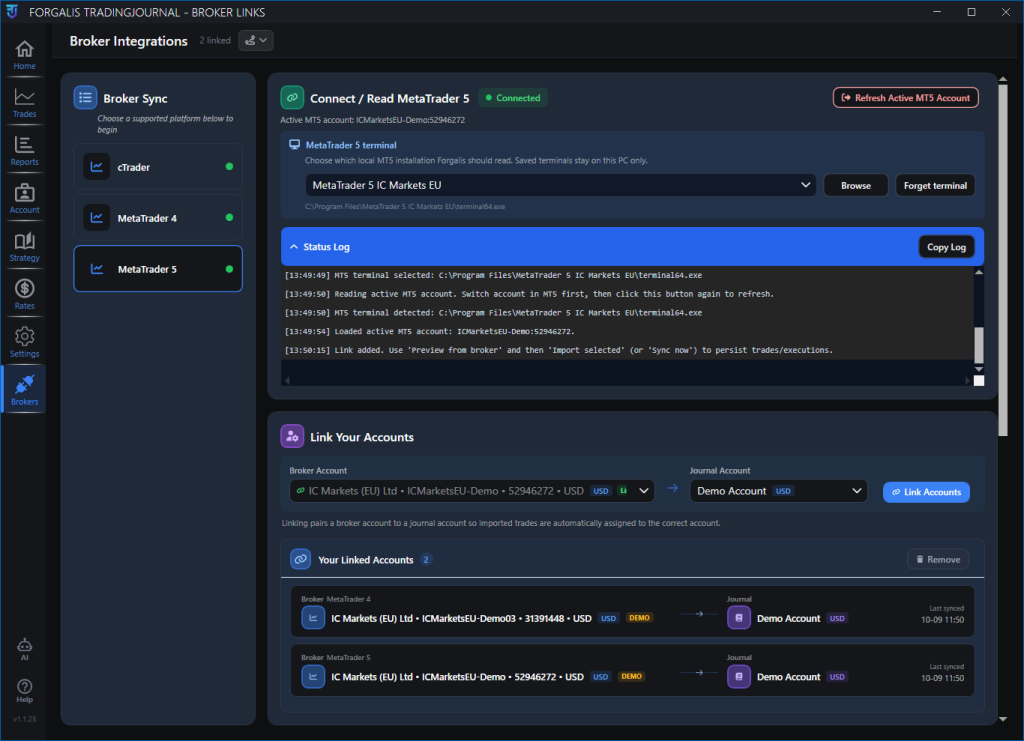Click the '2 linked' count text

[215, 40]
